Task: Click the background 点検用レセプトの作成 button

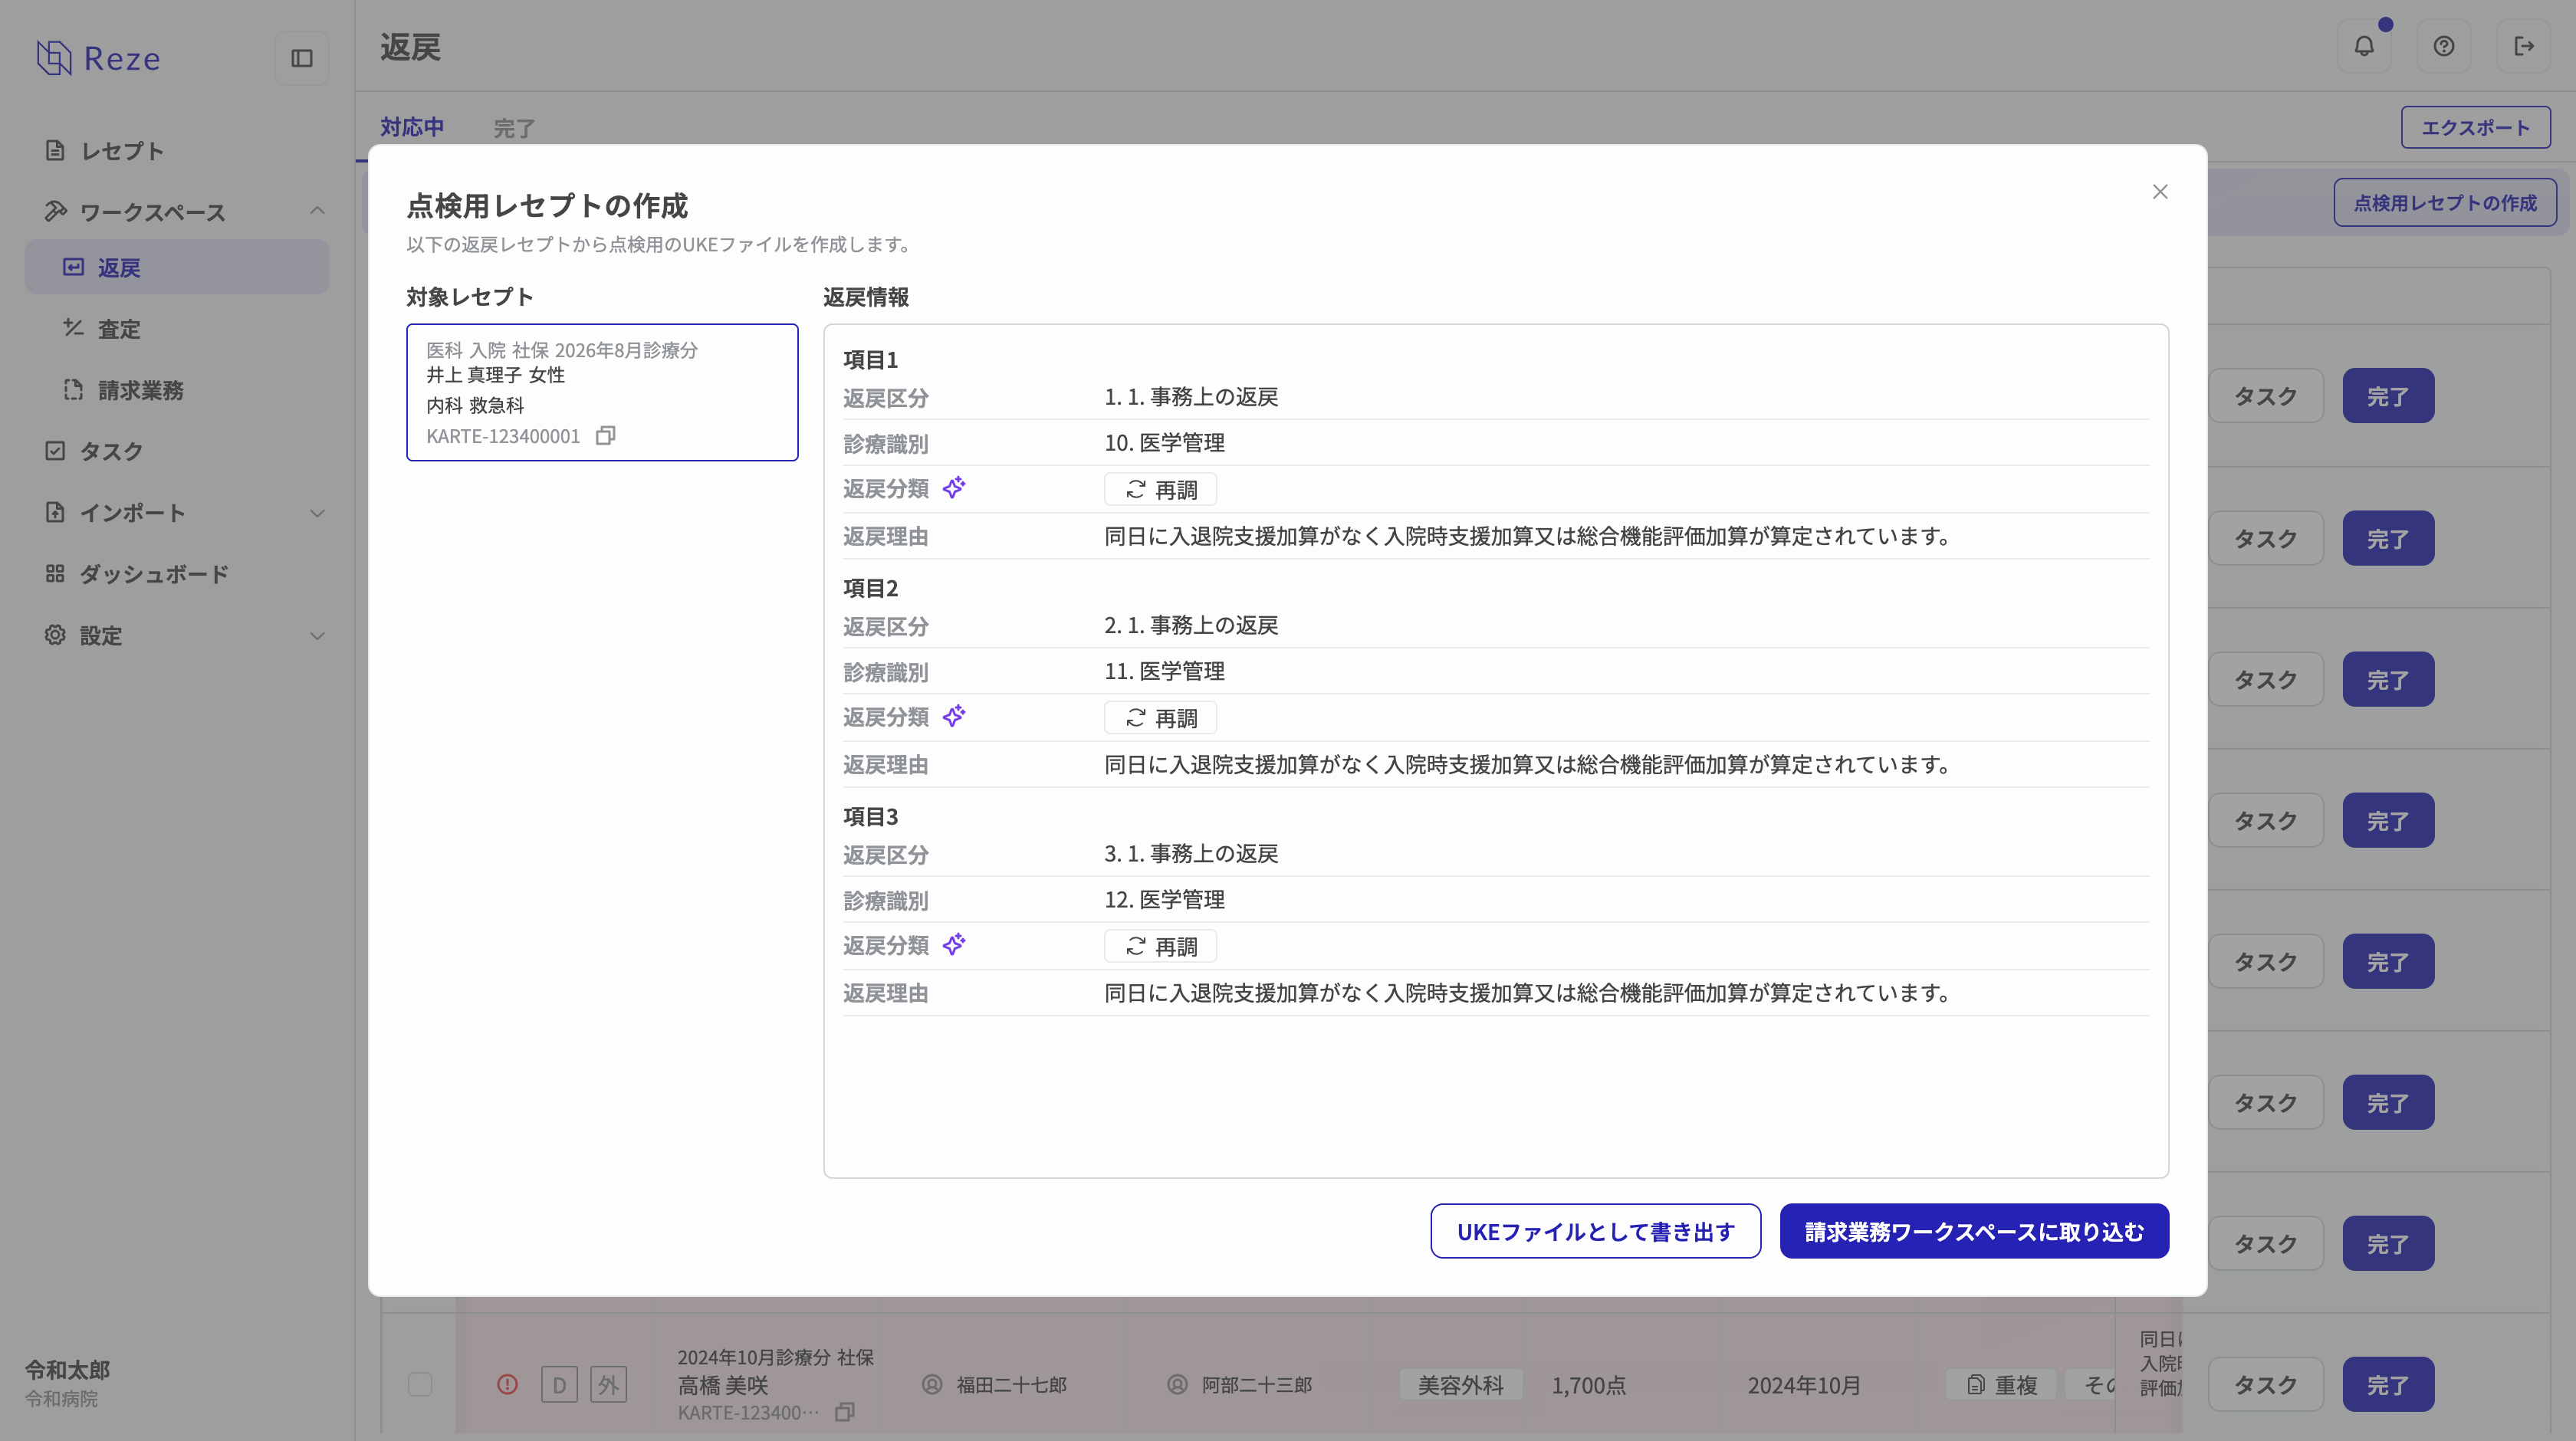Action: 2445,203
